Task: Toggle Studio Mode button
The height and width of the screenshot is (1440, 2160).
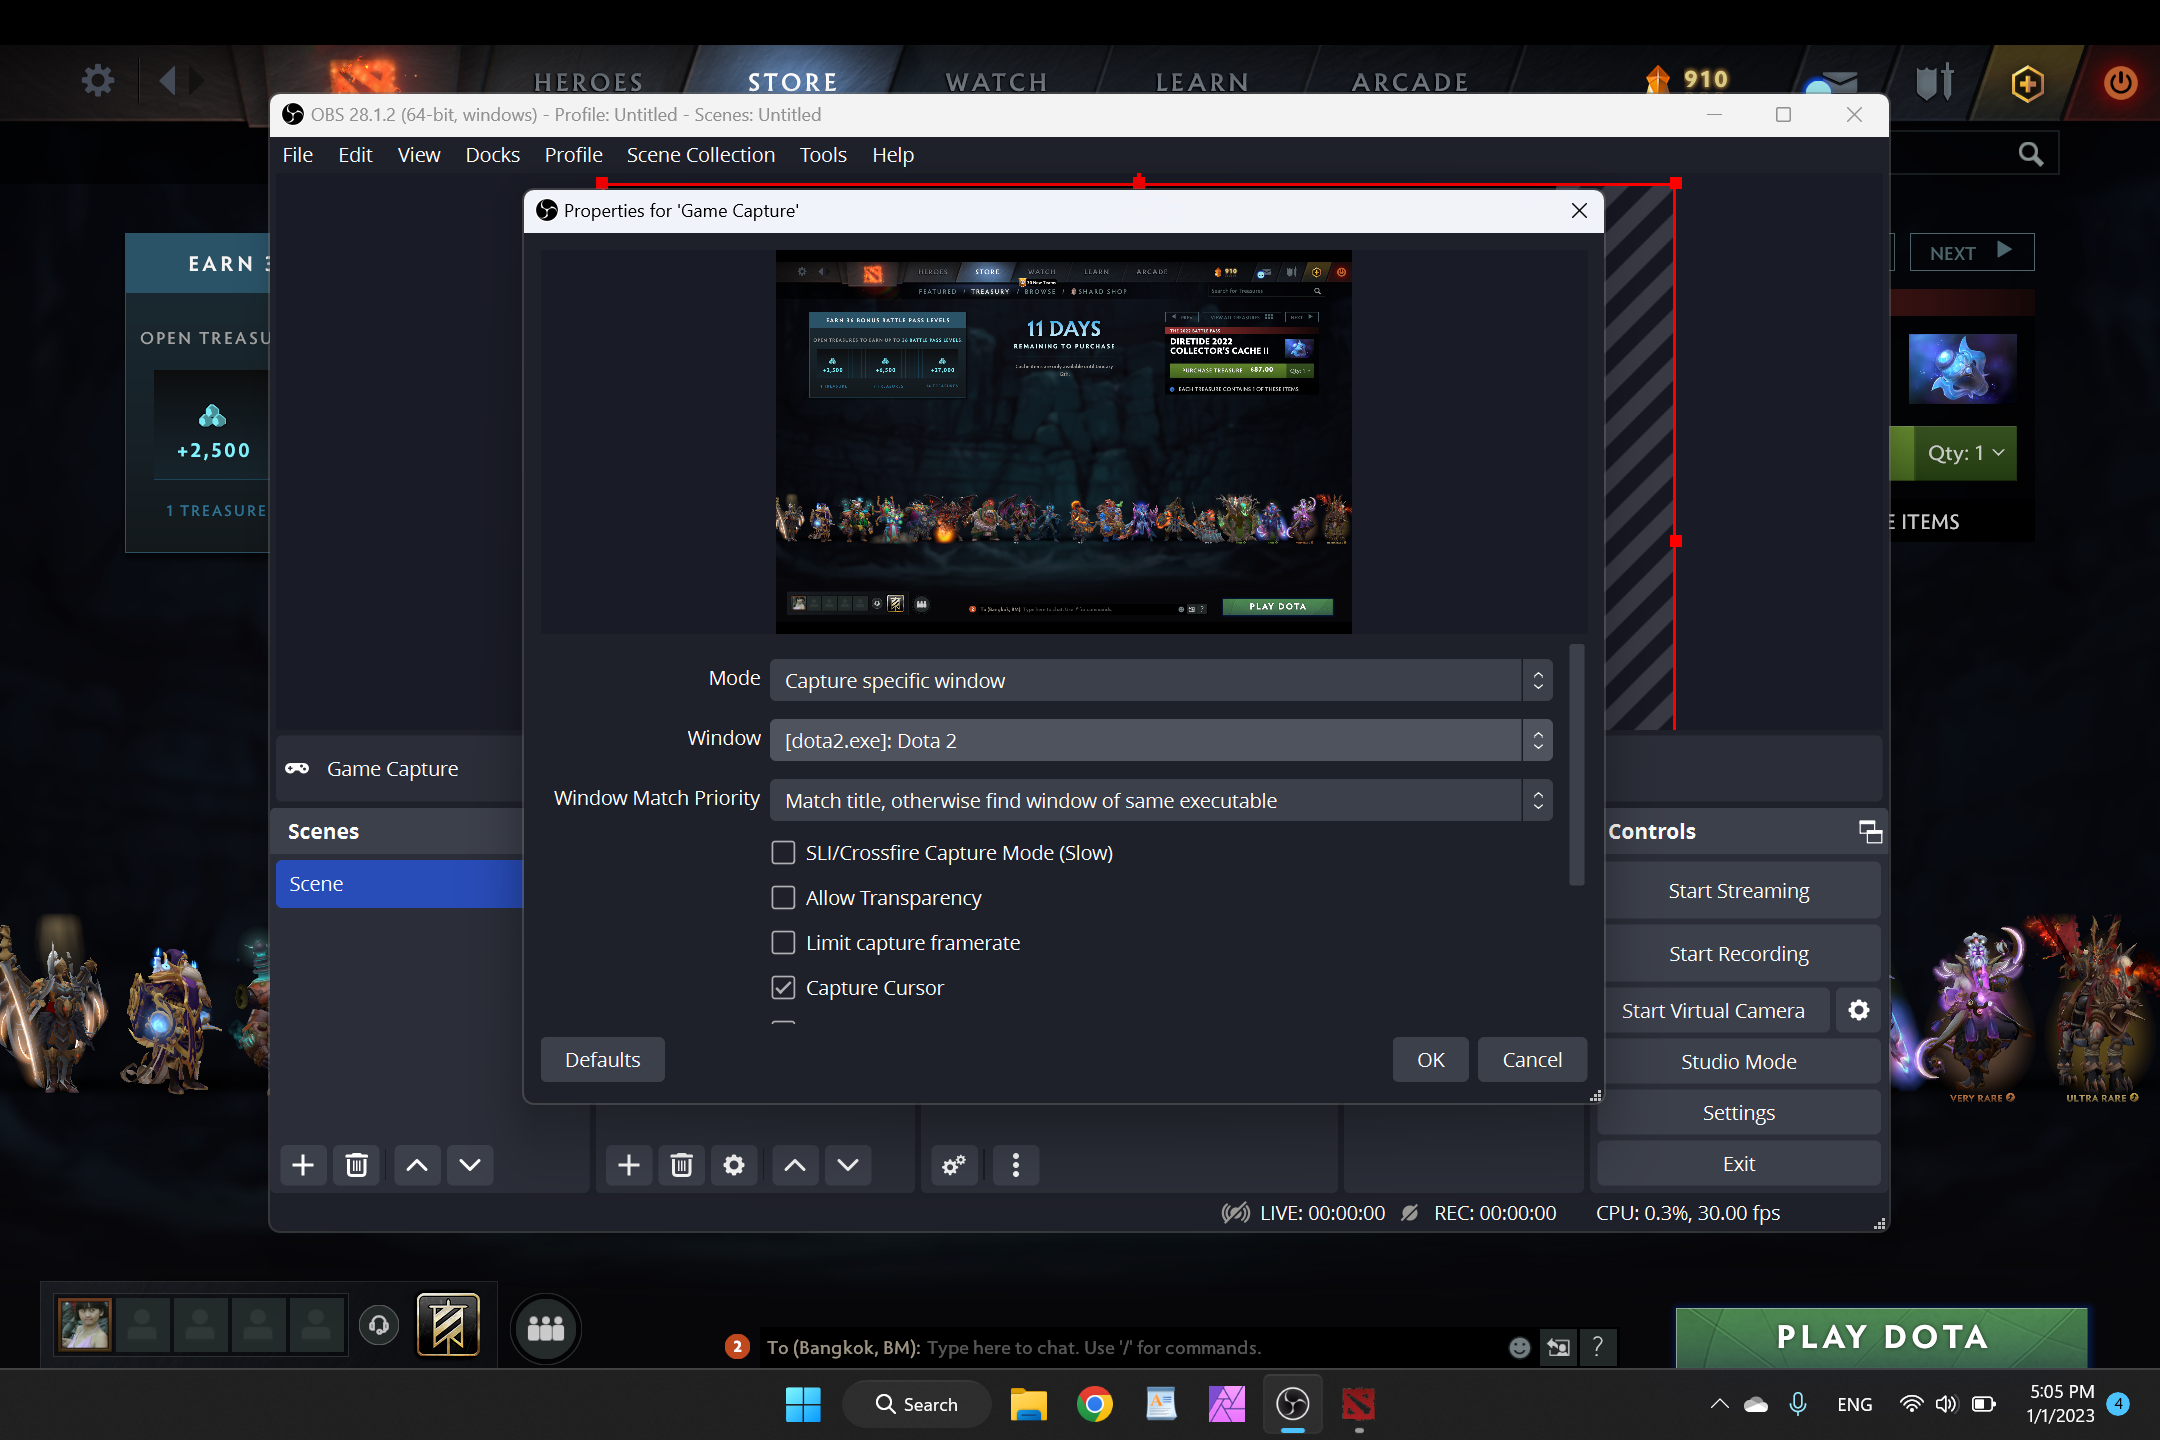Action: click(x=1738, y=1061)
